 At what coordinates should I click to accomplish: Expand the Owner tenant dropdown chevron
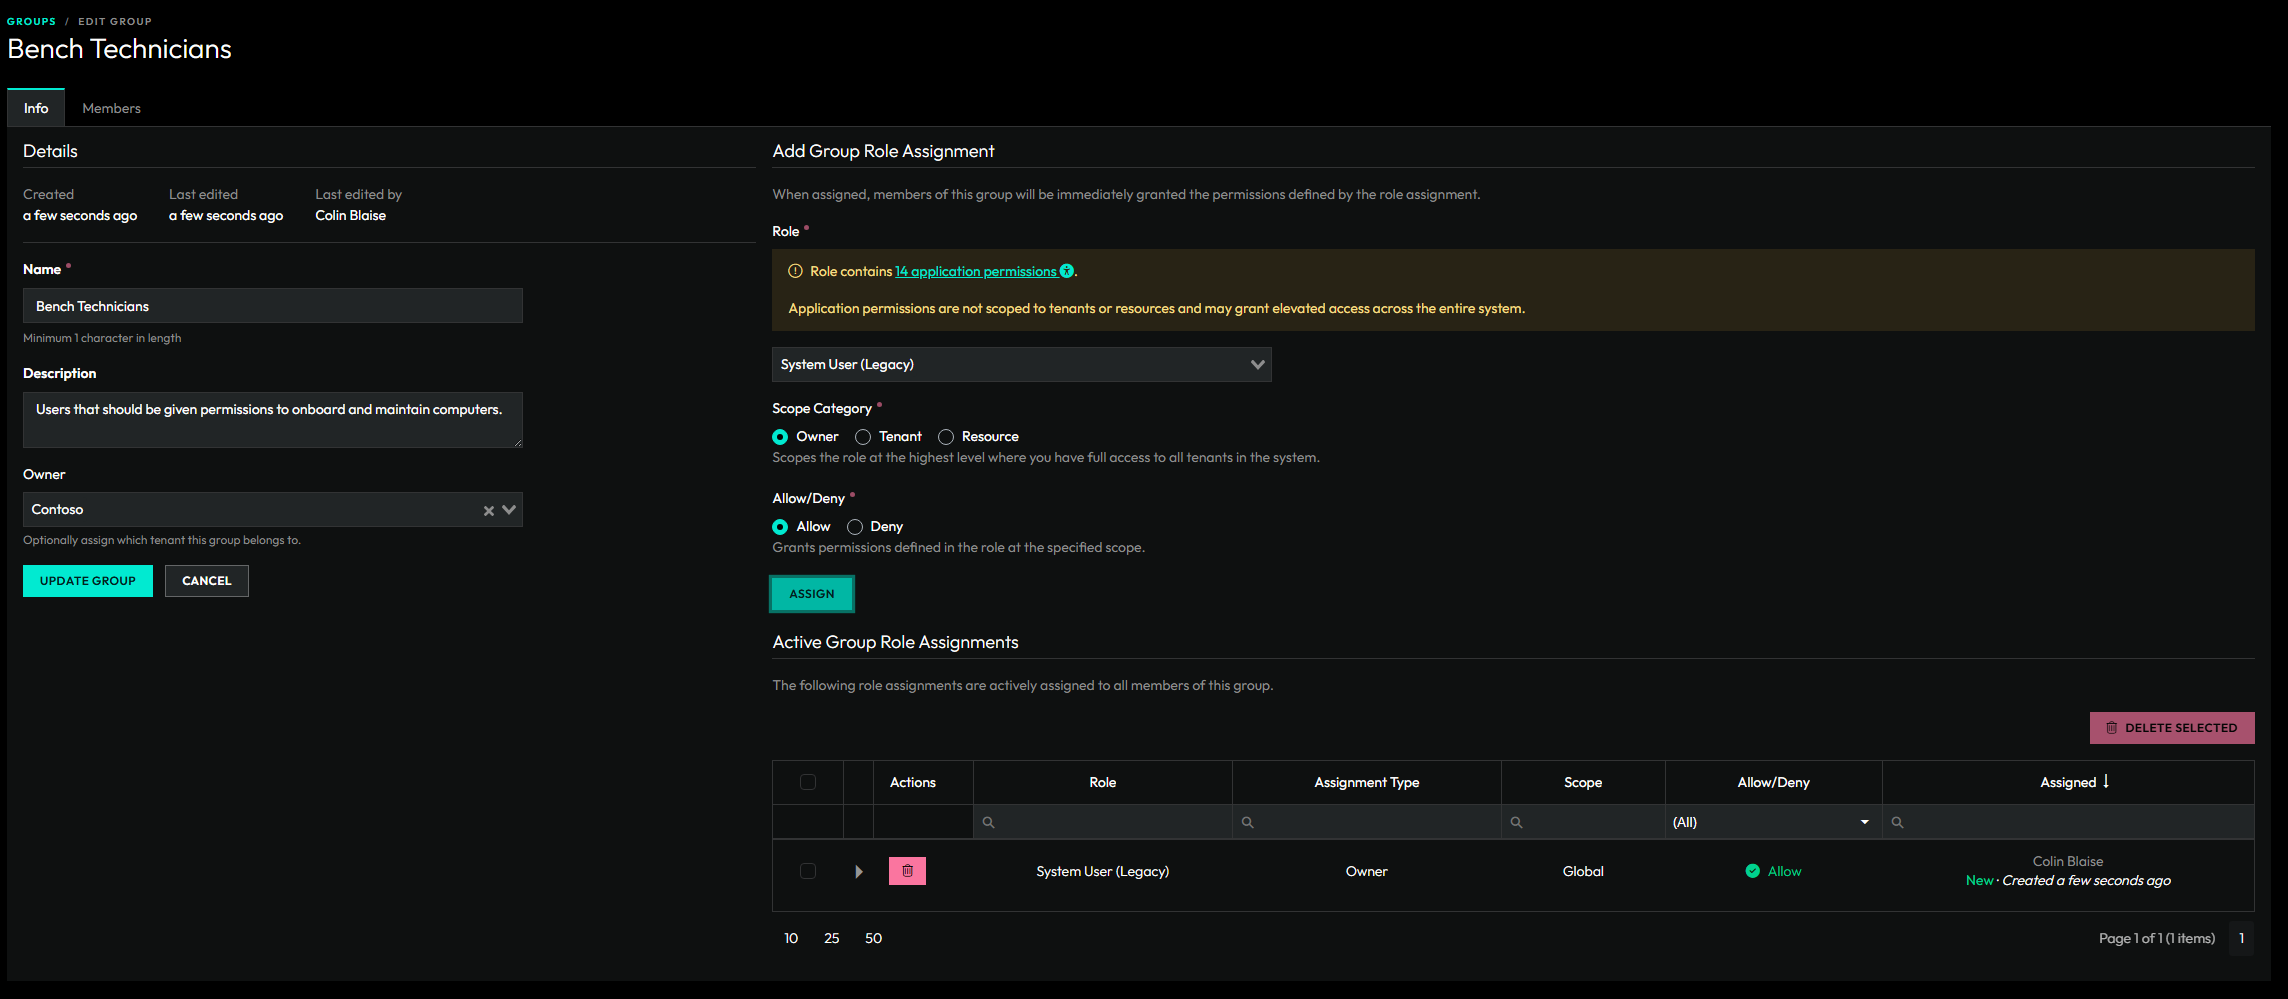point(509,510)
